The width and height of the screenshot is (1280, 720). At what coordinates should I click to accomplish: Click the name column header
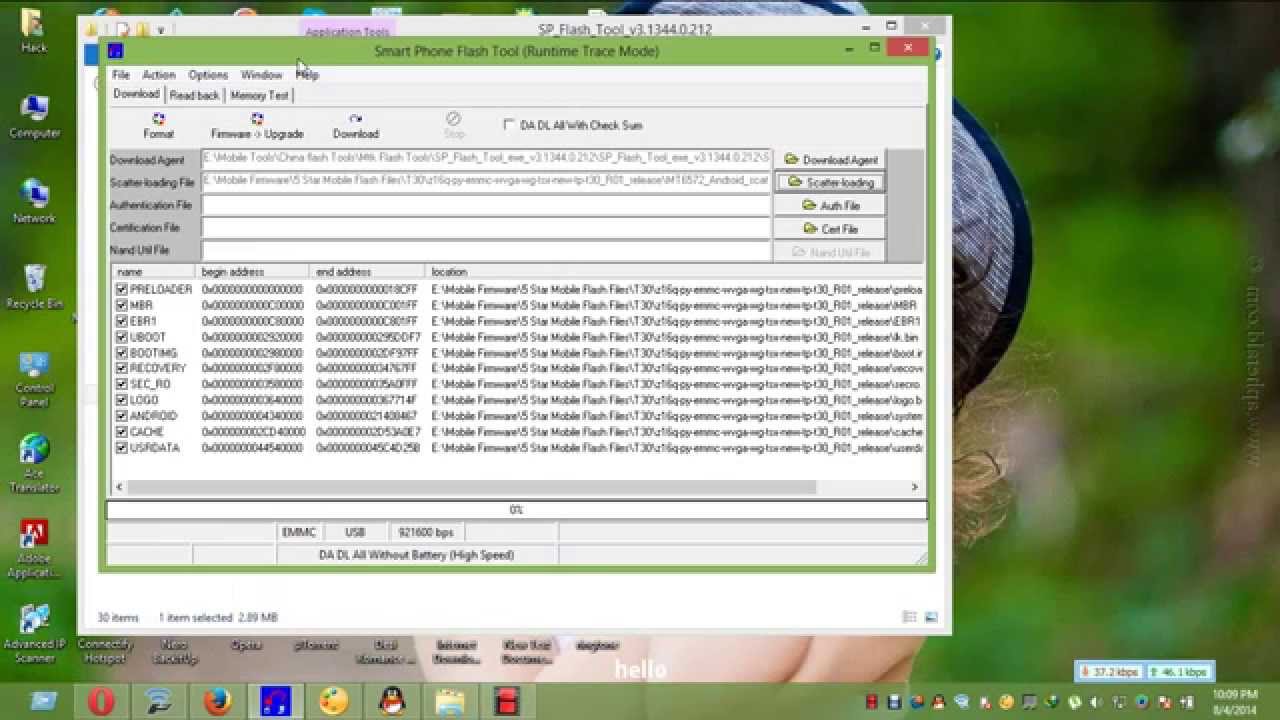(x=154, y=272)
